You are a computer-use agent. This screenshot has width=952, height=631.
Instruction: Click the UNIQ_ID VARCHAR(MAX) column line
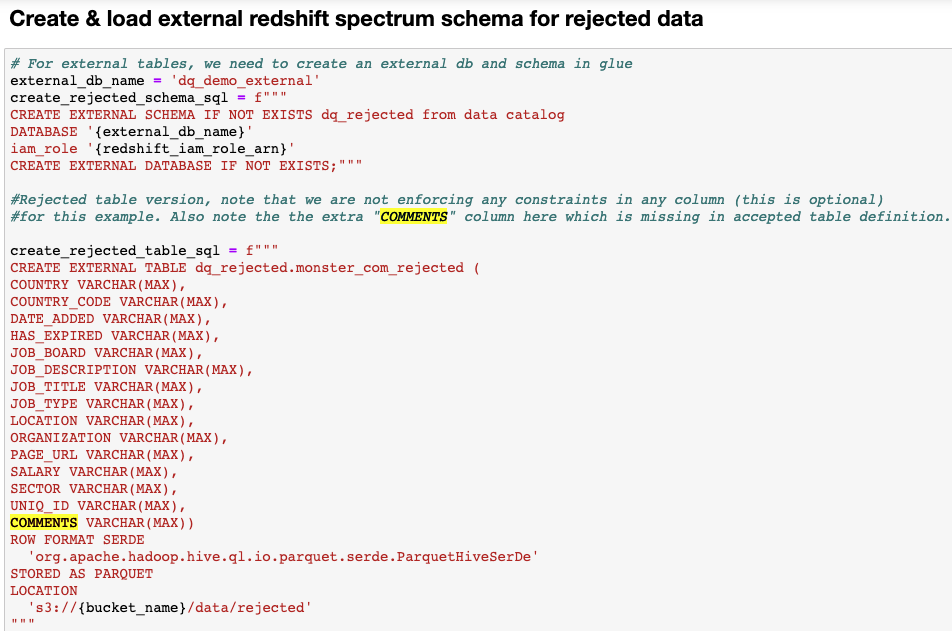tap(98, 506)
